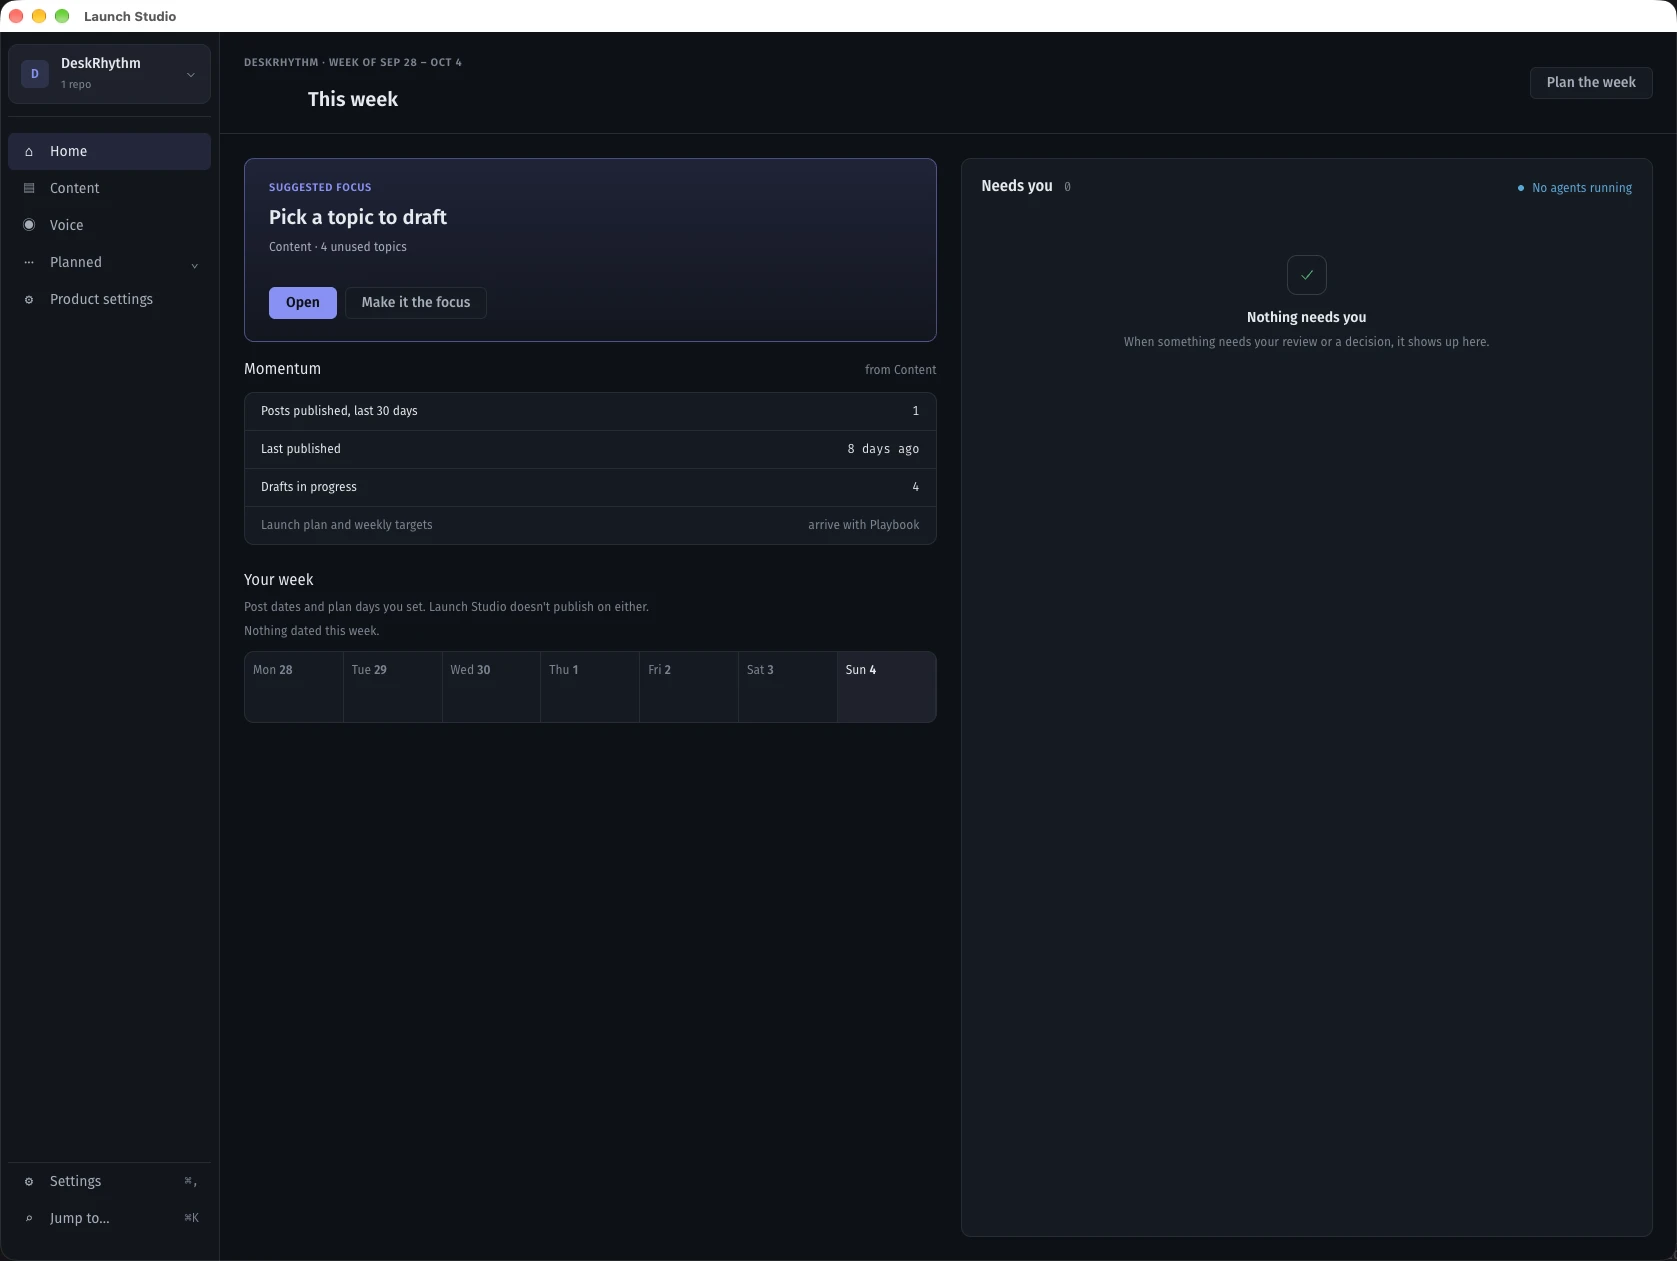Select the Thu 1 day cell

590,687
